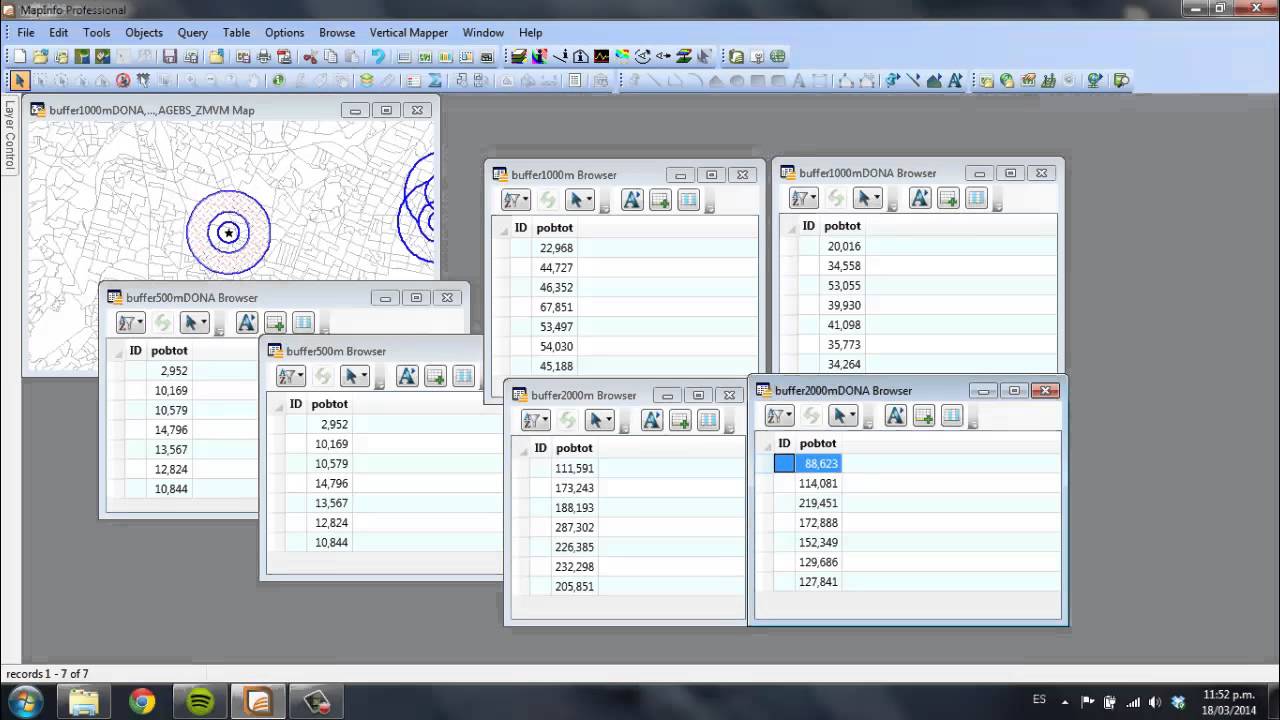1280x720 pixels.
Task: Click the ID column header in the buffer2000m Browser
Action: (x=541, y=448)
